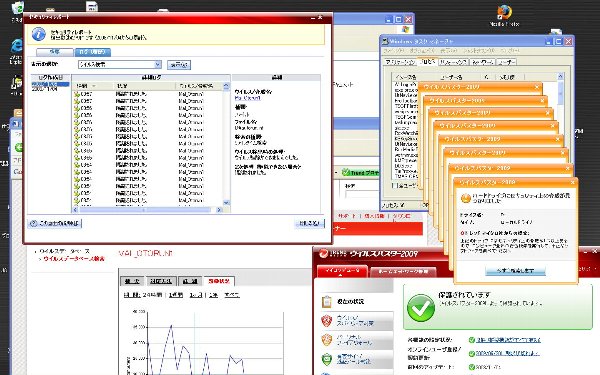Click the green check beside online registration status
600x375 pixels.
(471, 354)
